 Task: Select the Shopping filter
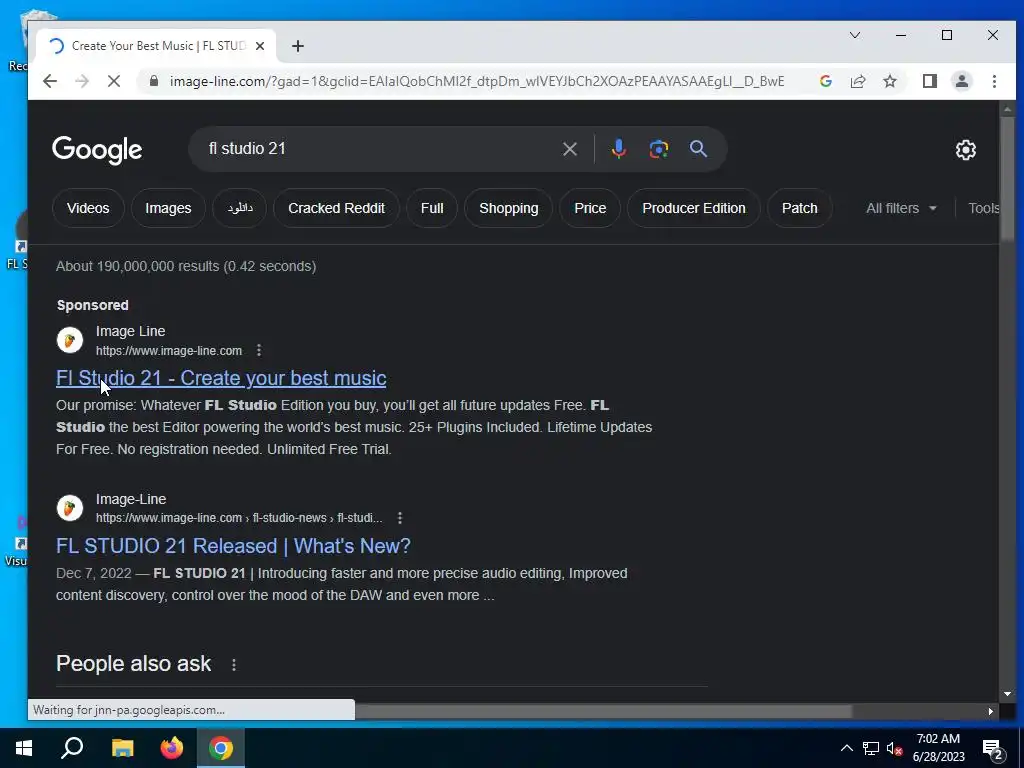509,208
